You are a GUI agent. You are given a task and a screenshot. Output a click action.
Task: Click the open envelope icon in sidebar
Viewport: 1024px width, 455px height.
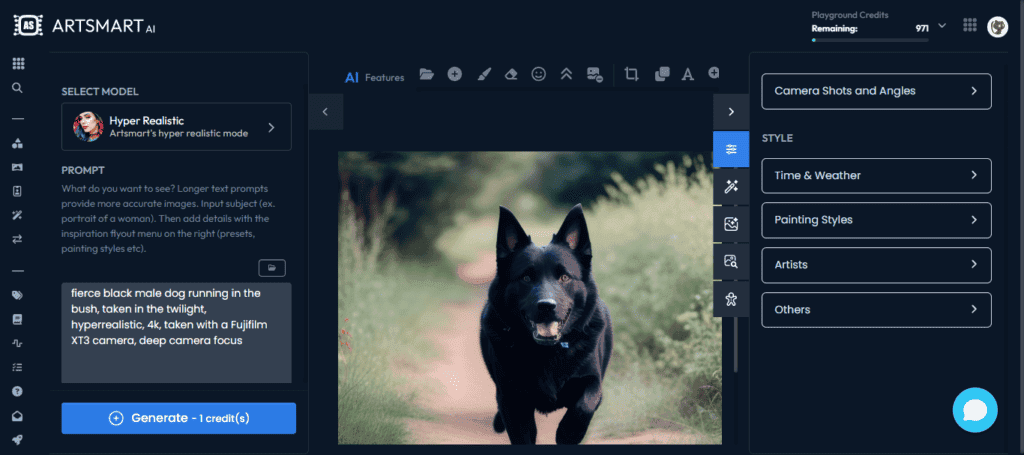18,416
